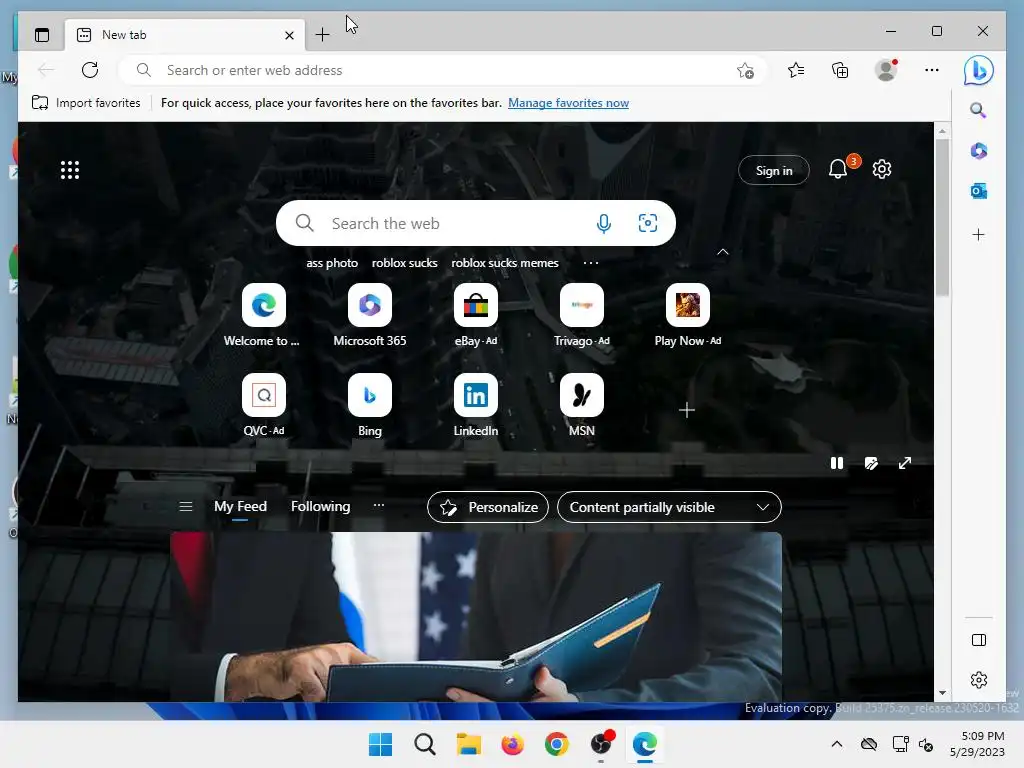Open Microsoft 365 icon in sidebar

(x=978, y=151)
